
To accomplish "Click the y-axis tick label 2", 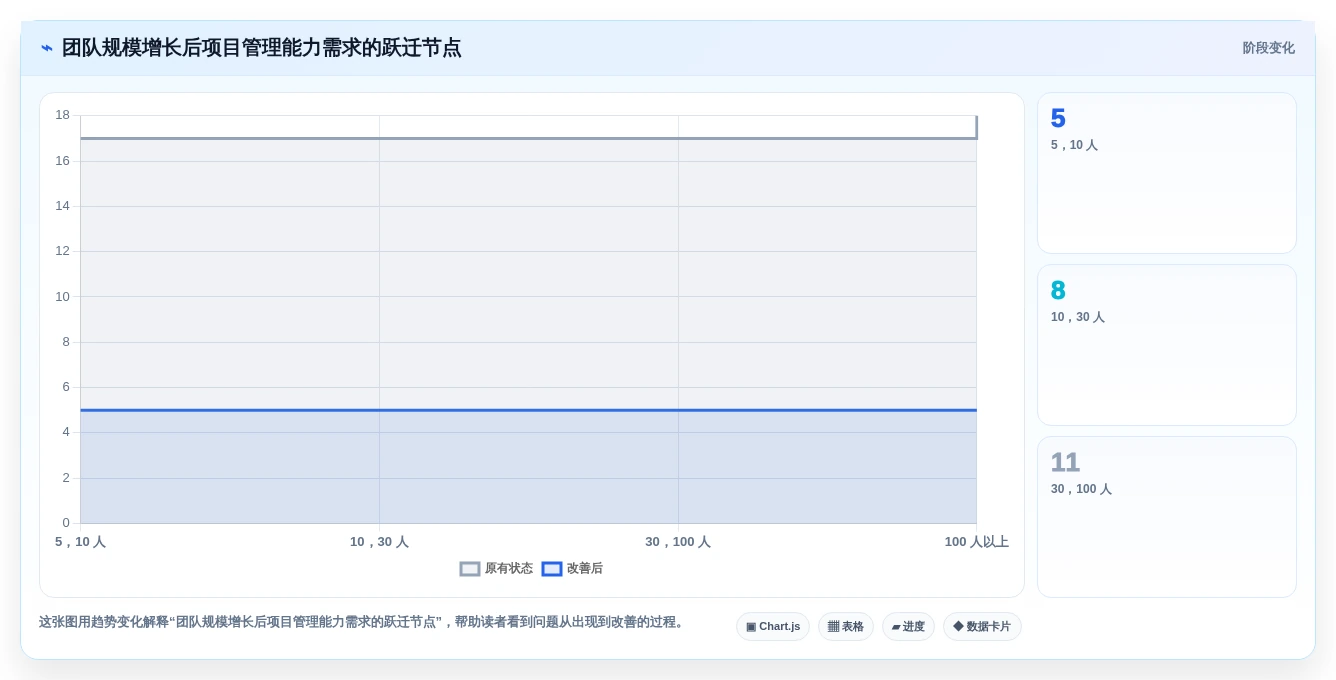I will coord(66,478).
